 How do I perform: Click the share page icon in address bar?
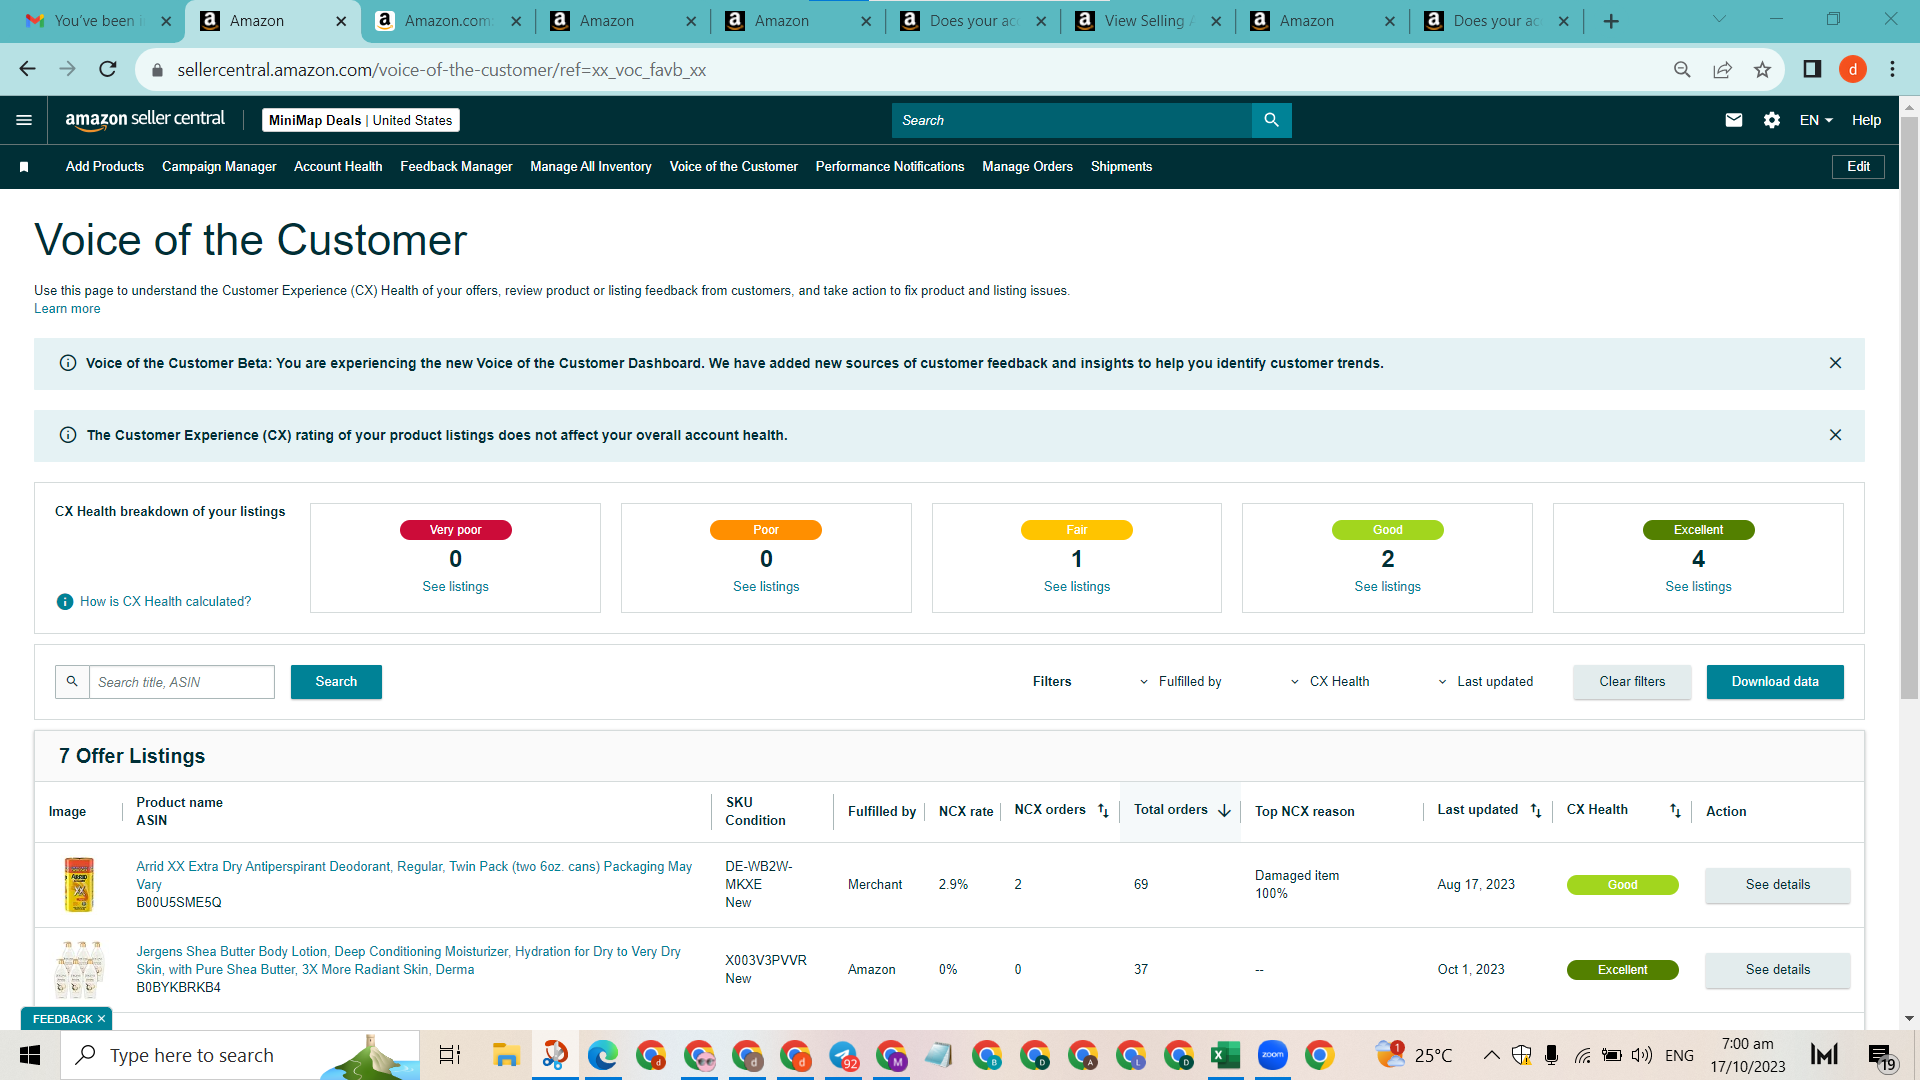click(1722, 69)
